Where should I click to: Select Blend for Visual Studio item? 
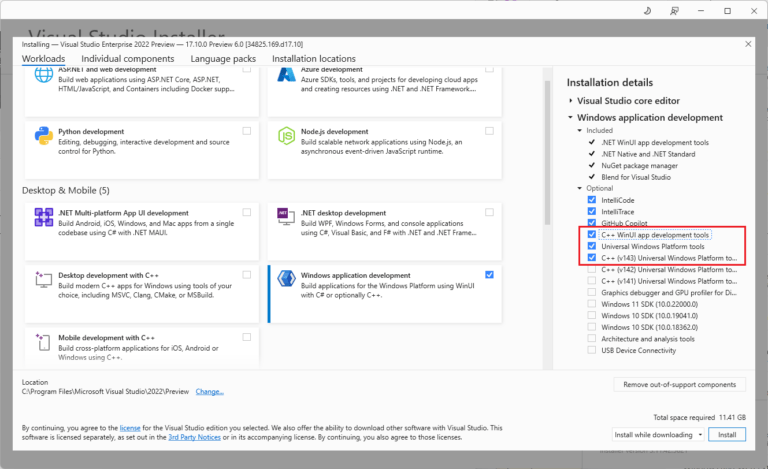636,177
